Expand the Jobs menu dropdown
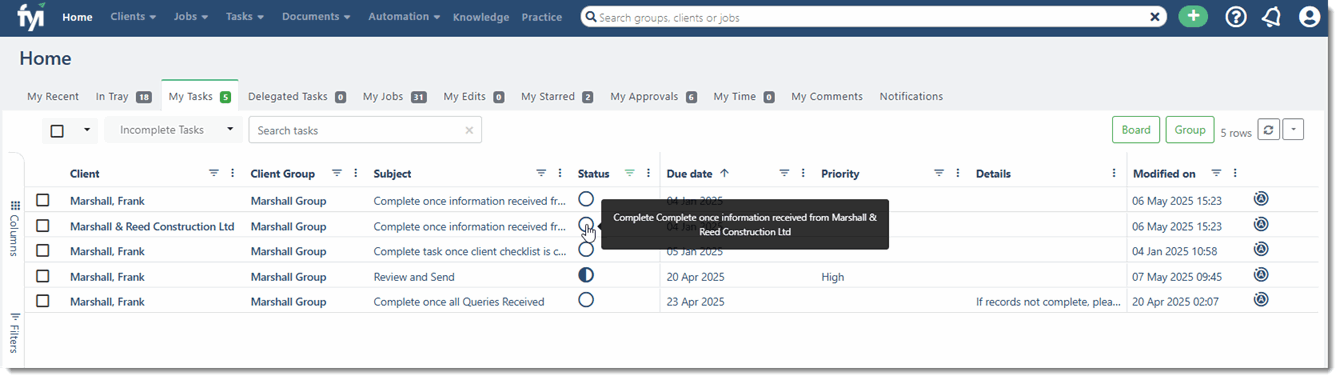1340x380 pixels. click(x=191, y=17)
